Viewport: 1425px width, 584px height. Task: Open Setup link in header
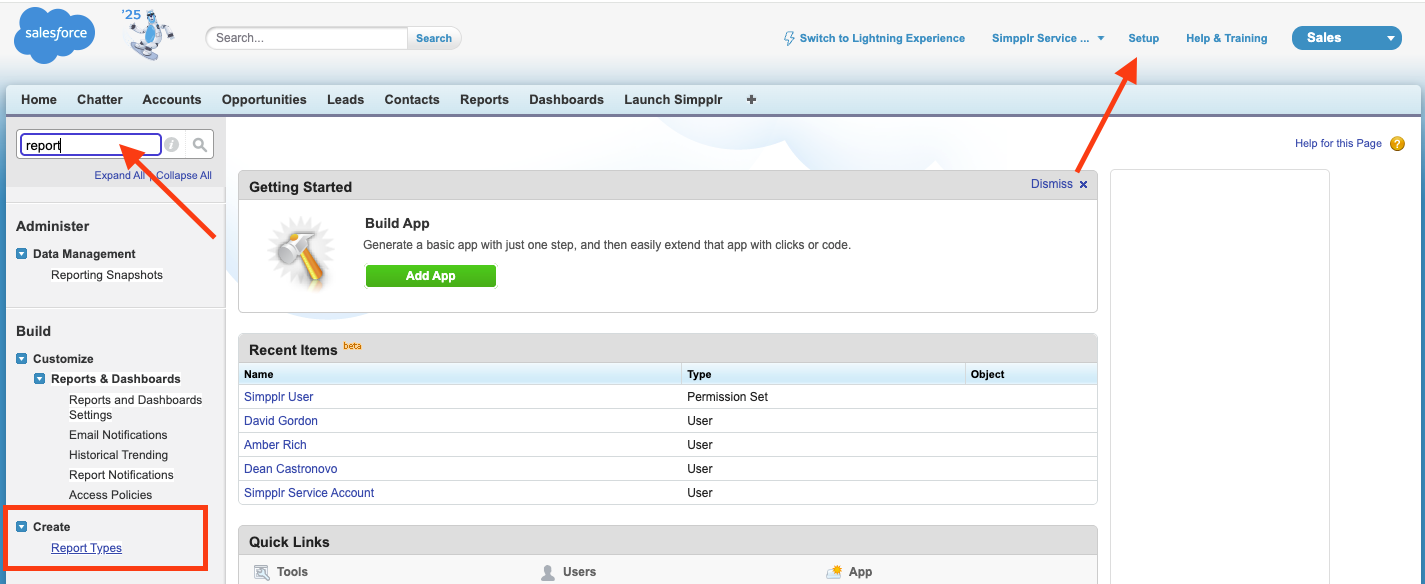click(x=1144, y=38)
